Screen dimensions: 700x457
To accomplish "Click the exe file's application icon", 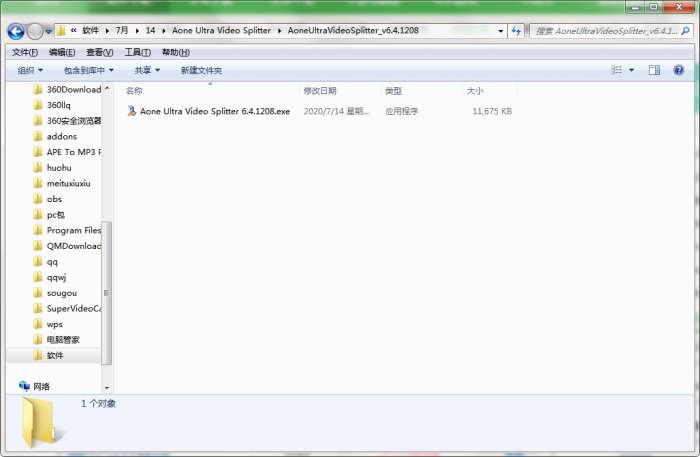I will (x=131, y=111).
